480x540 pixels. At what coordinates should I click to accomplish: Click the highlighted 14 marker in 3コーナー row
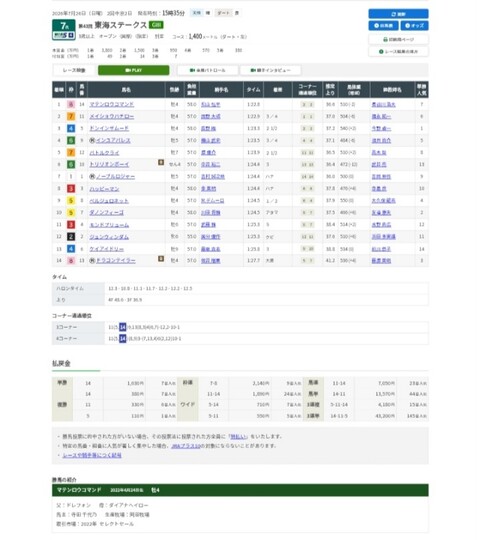click(x=123, y=327)
